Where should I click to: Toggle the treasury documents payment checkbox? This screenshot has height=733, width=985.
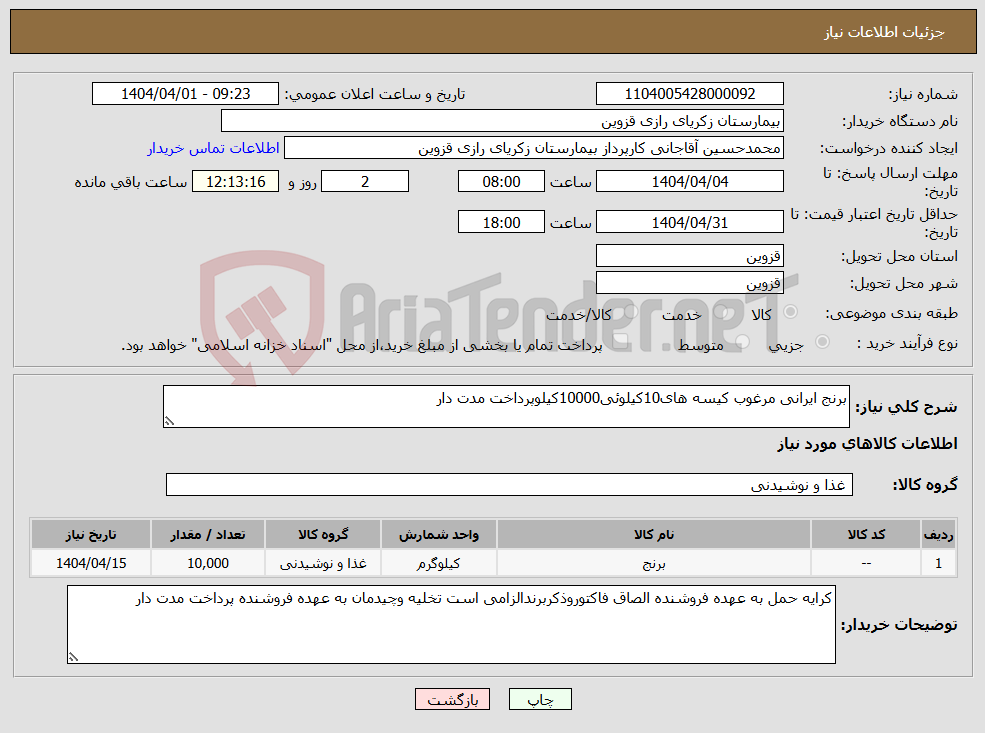click(621, 342)
